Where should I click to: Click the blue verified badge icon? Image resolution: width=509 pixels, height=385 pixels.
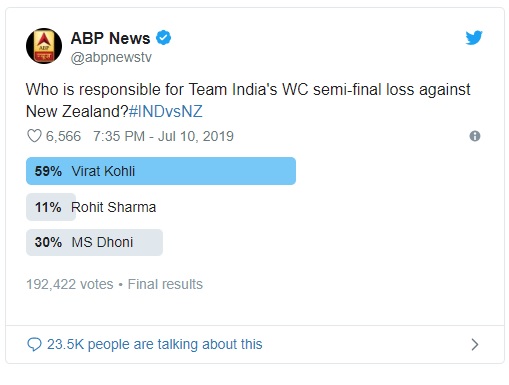pyautogui.click(x=163, y=38)
